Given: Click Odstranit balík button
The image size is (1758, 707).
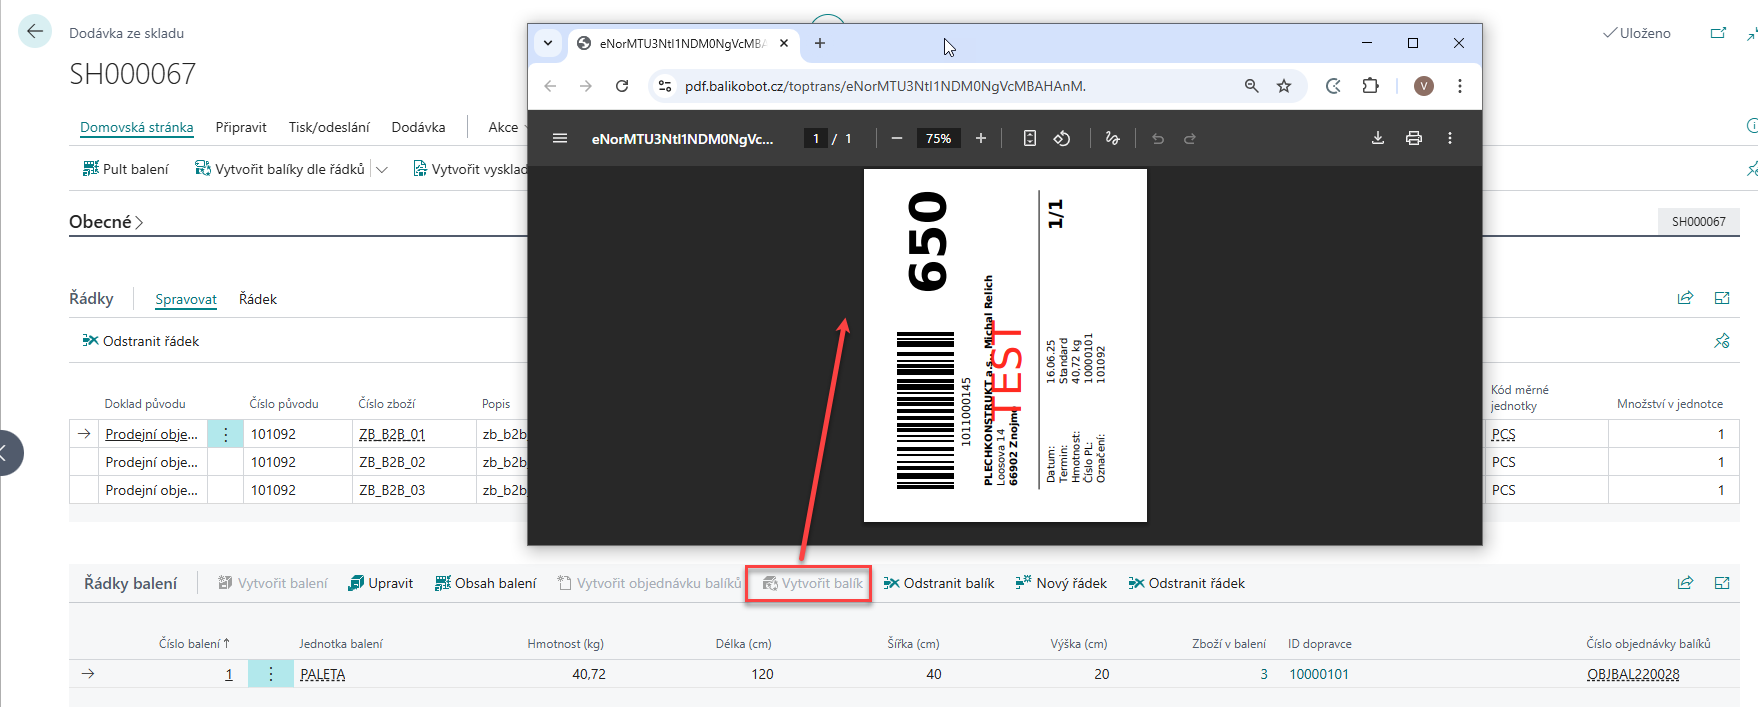Looking at the screenshot, I should pyautogui.click(x=938, y=583).
